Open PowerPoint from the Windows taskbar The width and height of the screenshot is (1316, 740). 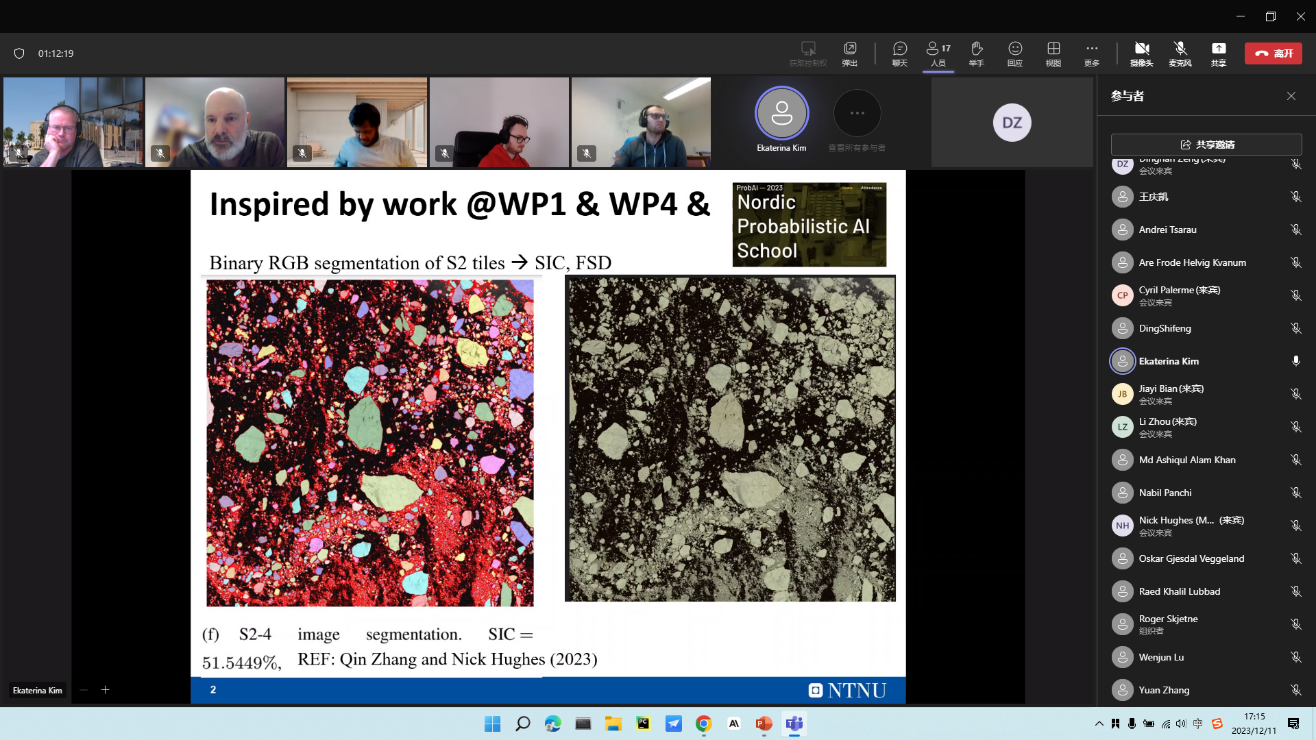764,723
